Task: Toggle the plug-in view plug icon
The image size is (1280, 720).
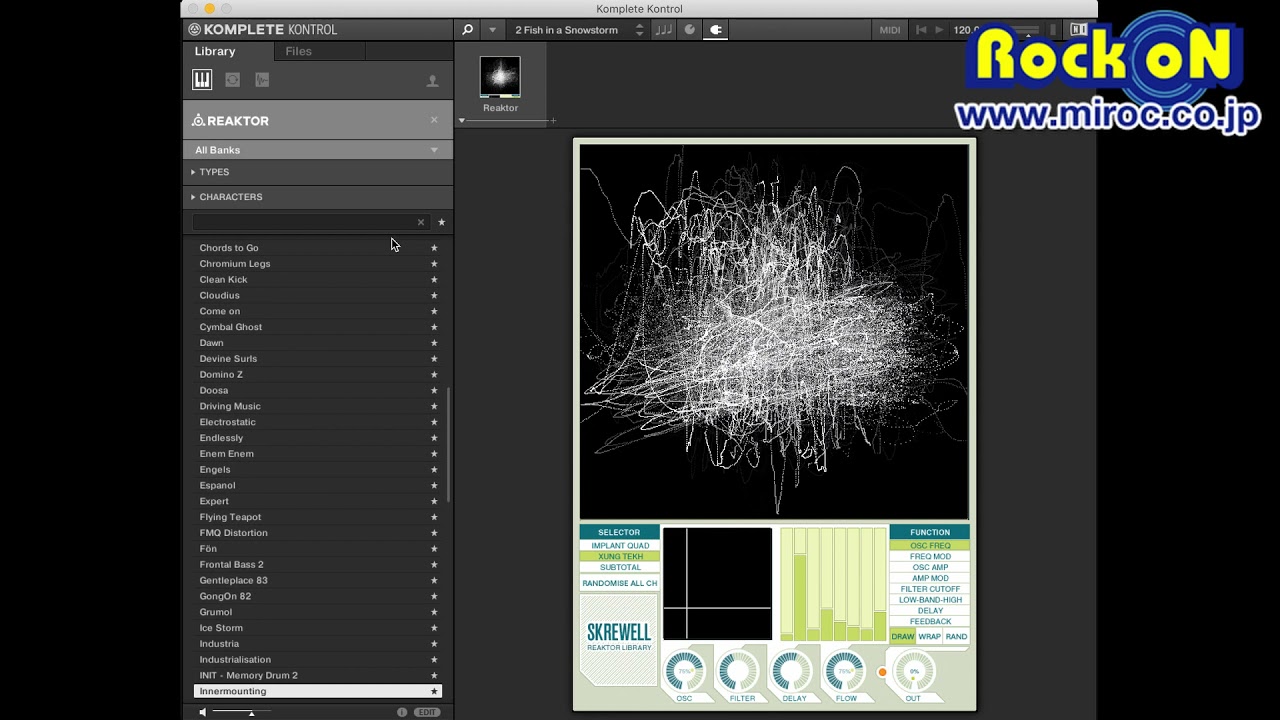Action: pyautogui.click(x=715, y=30)
